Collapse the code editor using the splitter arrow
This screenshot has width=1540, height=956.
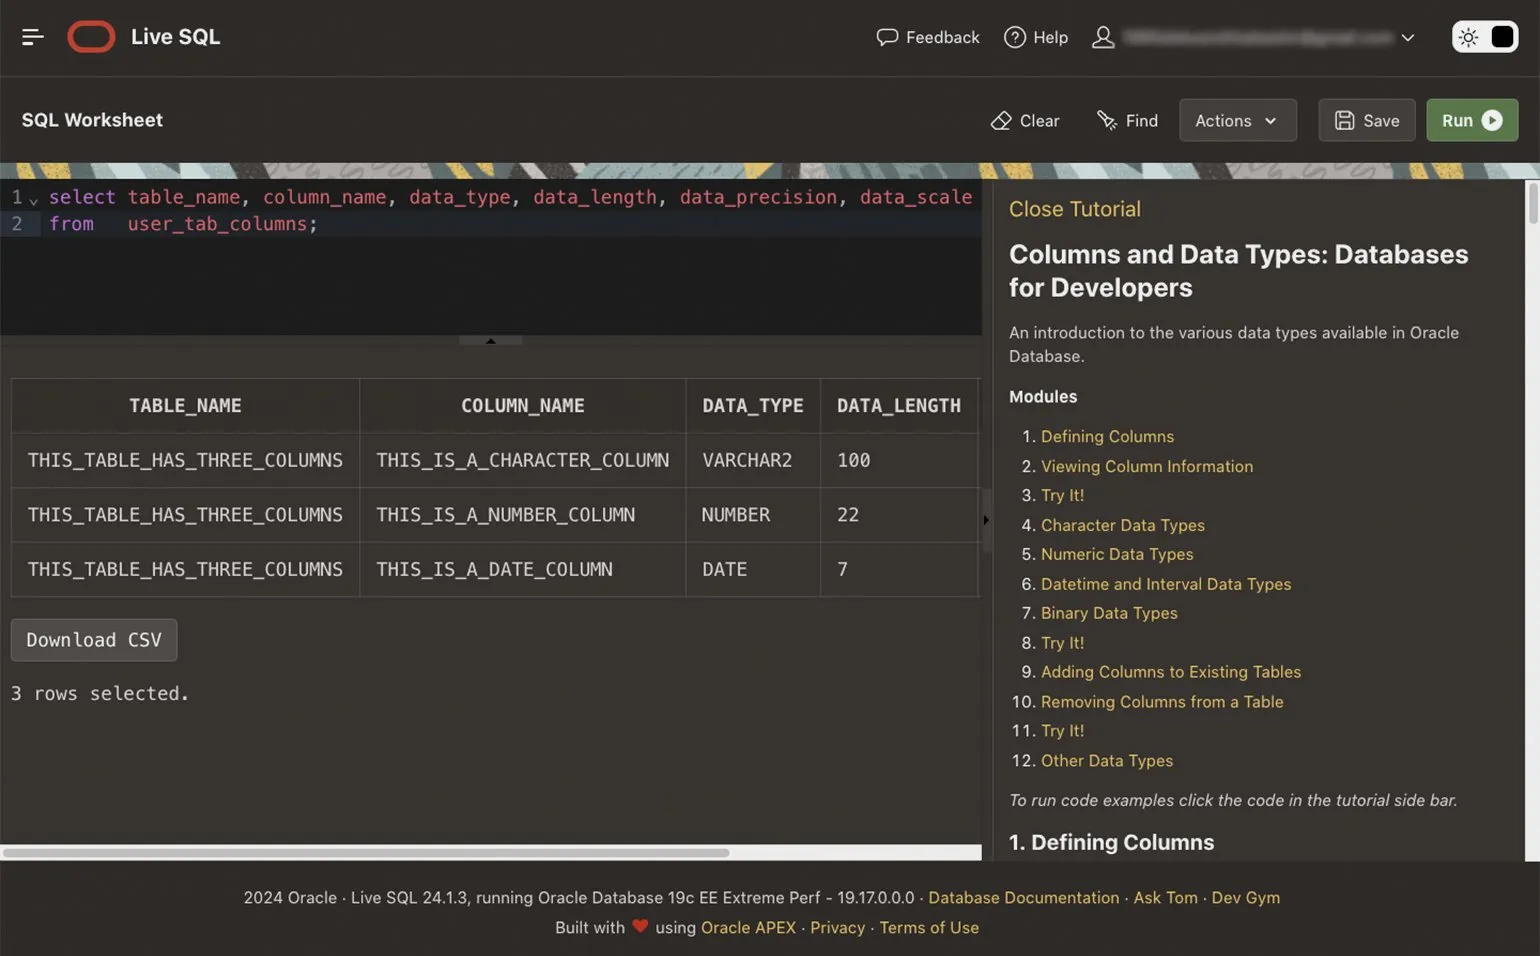490,341
